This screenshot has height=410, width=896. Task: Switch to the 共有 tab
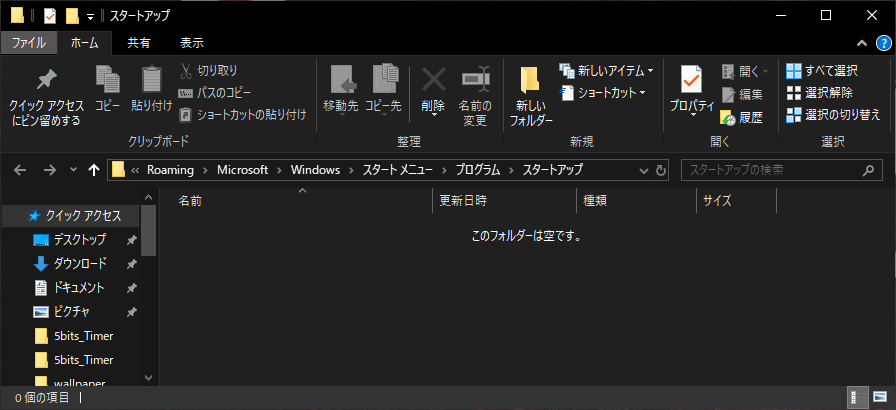tap(138, 42)
